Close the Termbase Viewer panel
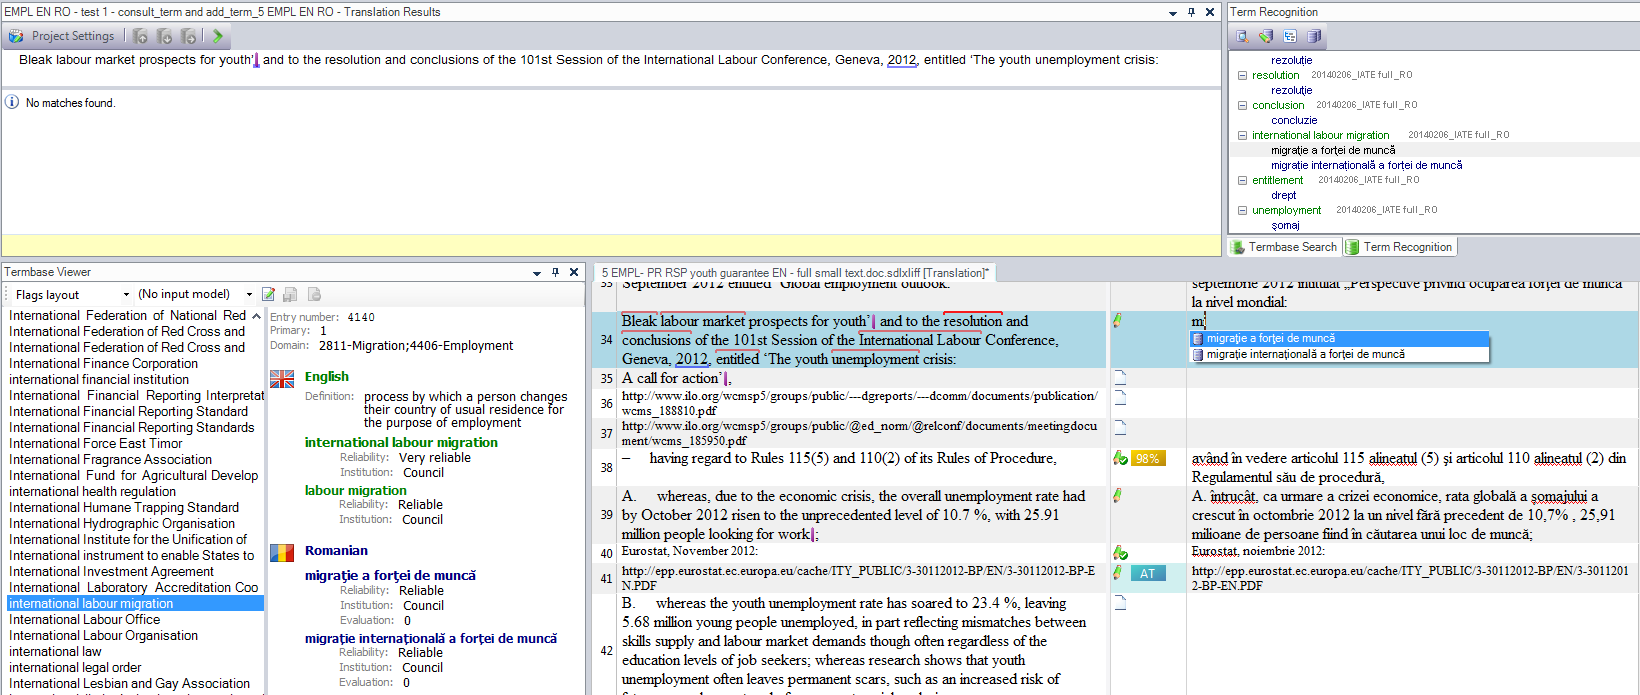 tap(574, 272)
